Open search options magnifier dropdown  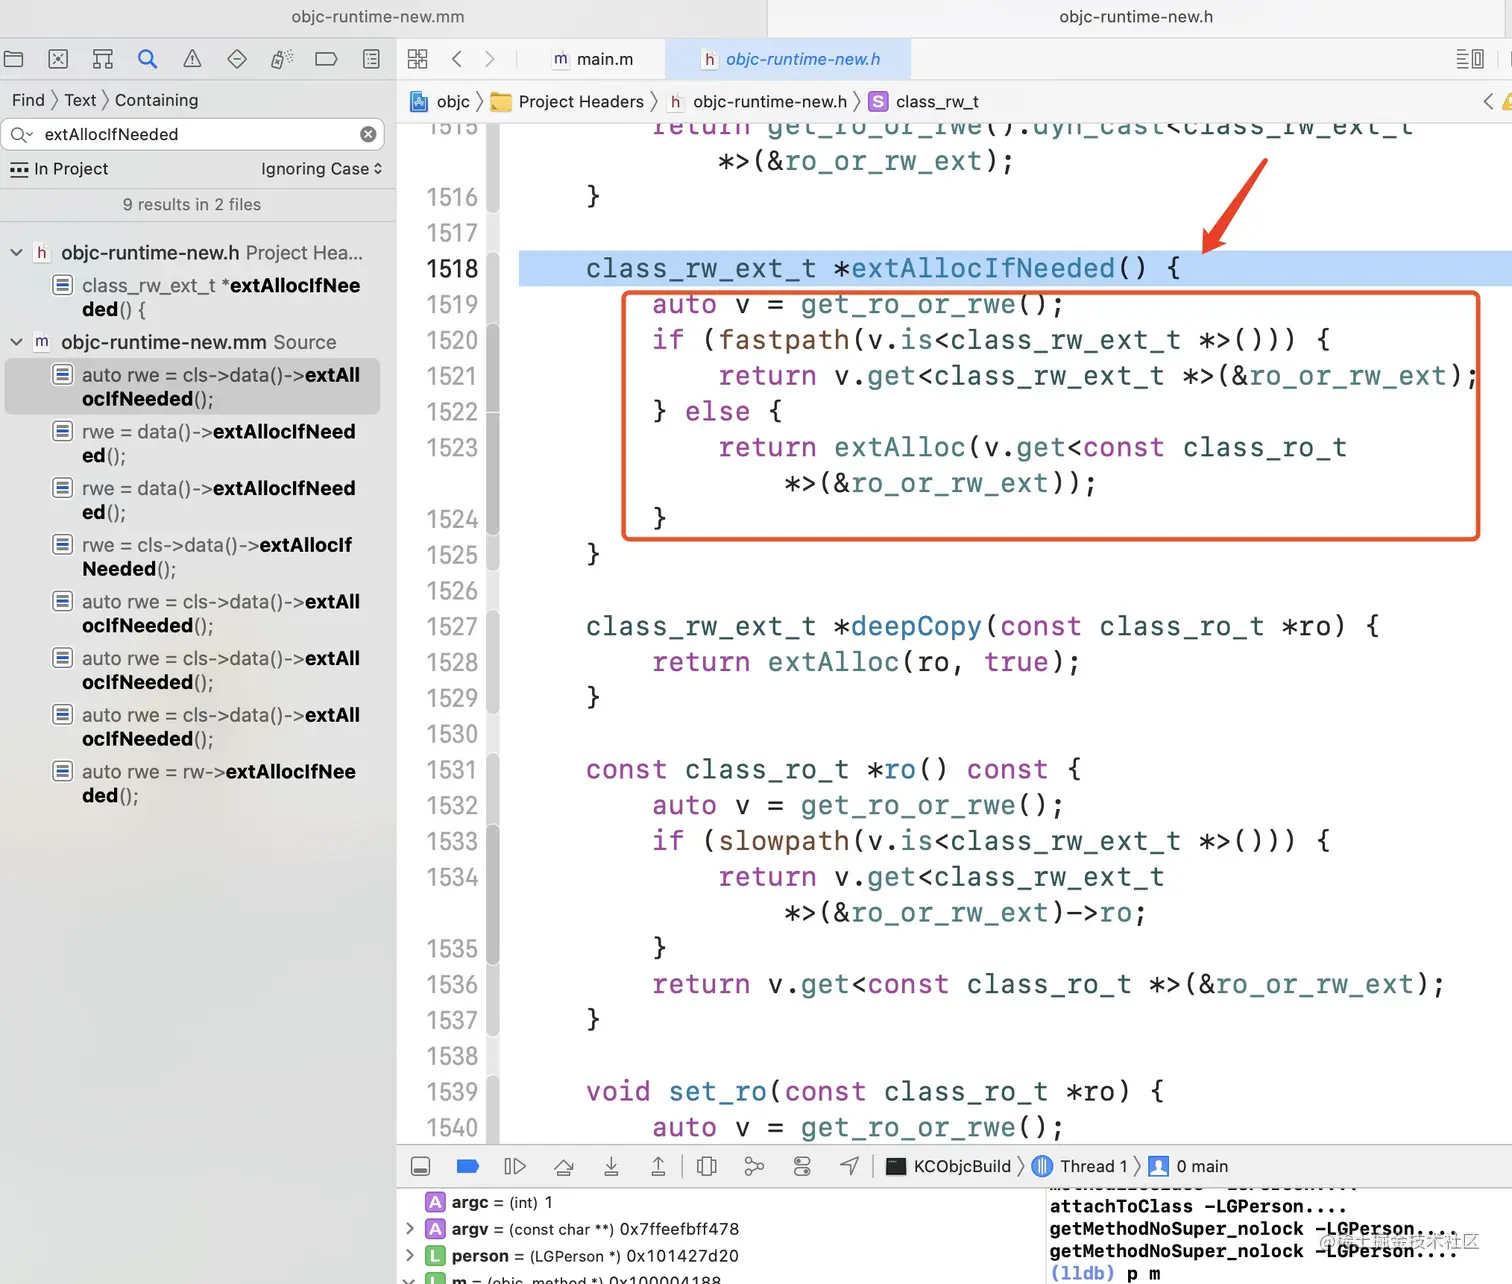(21, 134)
